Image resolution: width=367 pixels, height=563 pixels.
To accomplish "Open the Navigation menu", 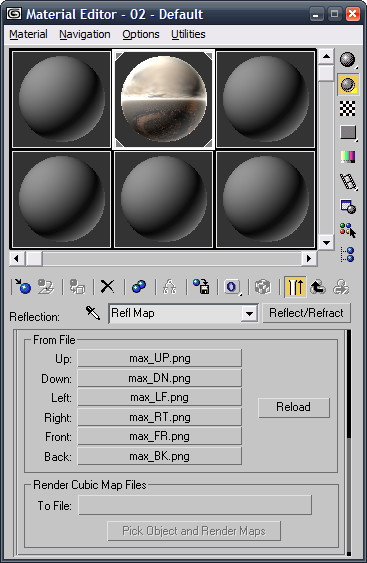I will pyautogui.click(x=85, y=34).
